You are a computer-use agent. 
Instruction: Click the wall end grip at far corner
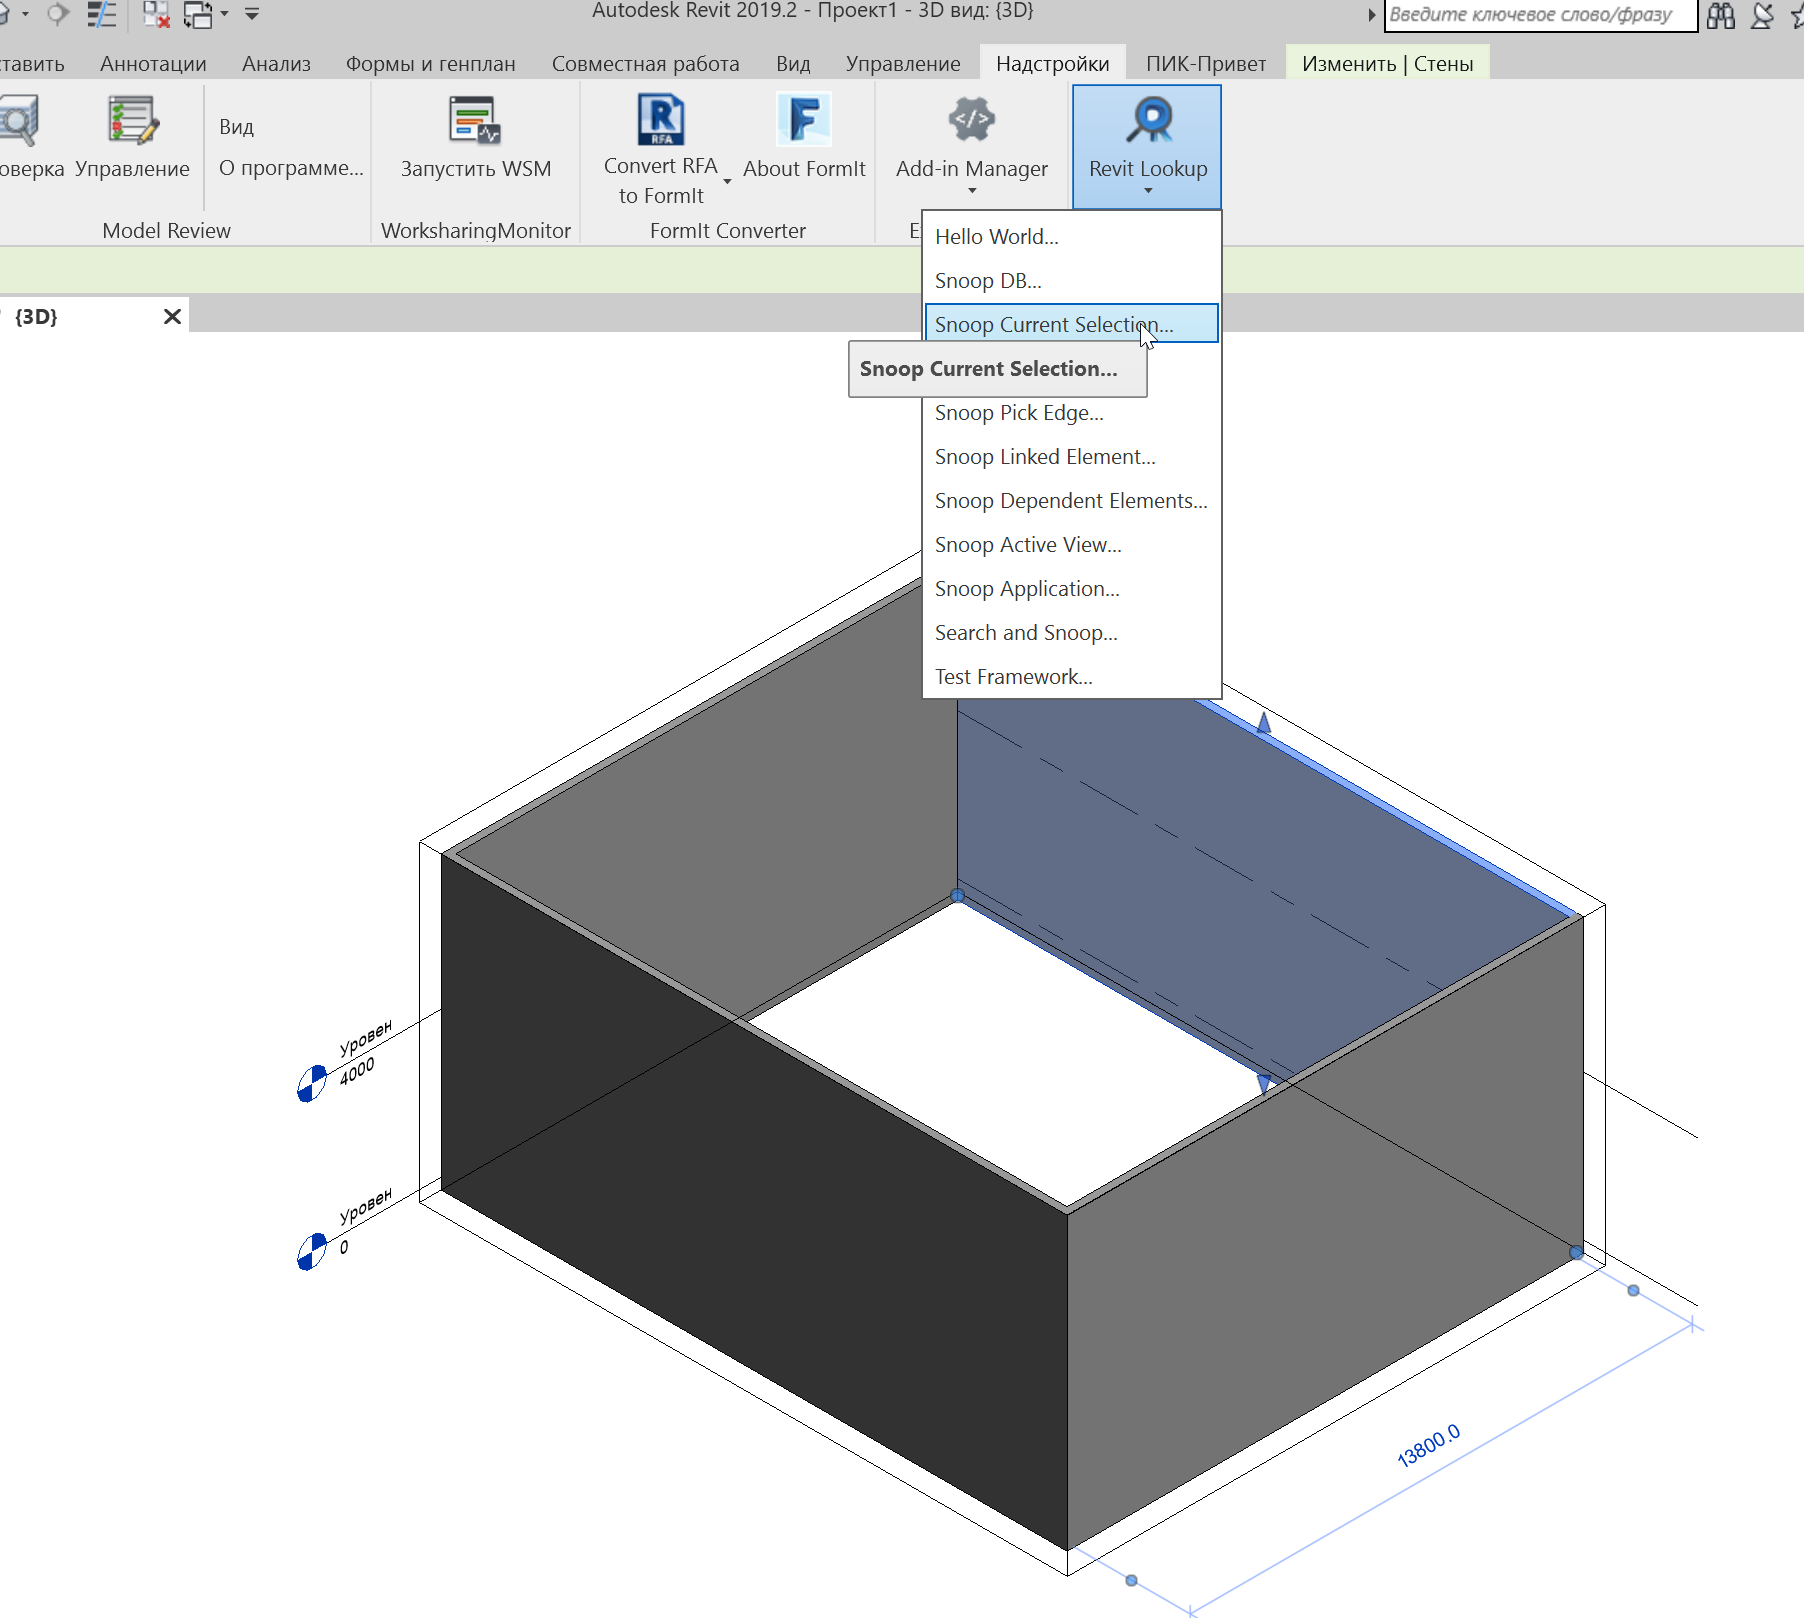pyautogui.click(x=957, y=895)
